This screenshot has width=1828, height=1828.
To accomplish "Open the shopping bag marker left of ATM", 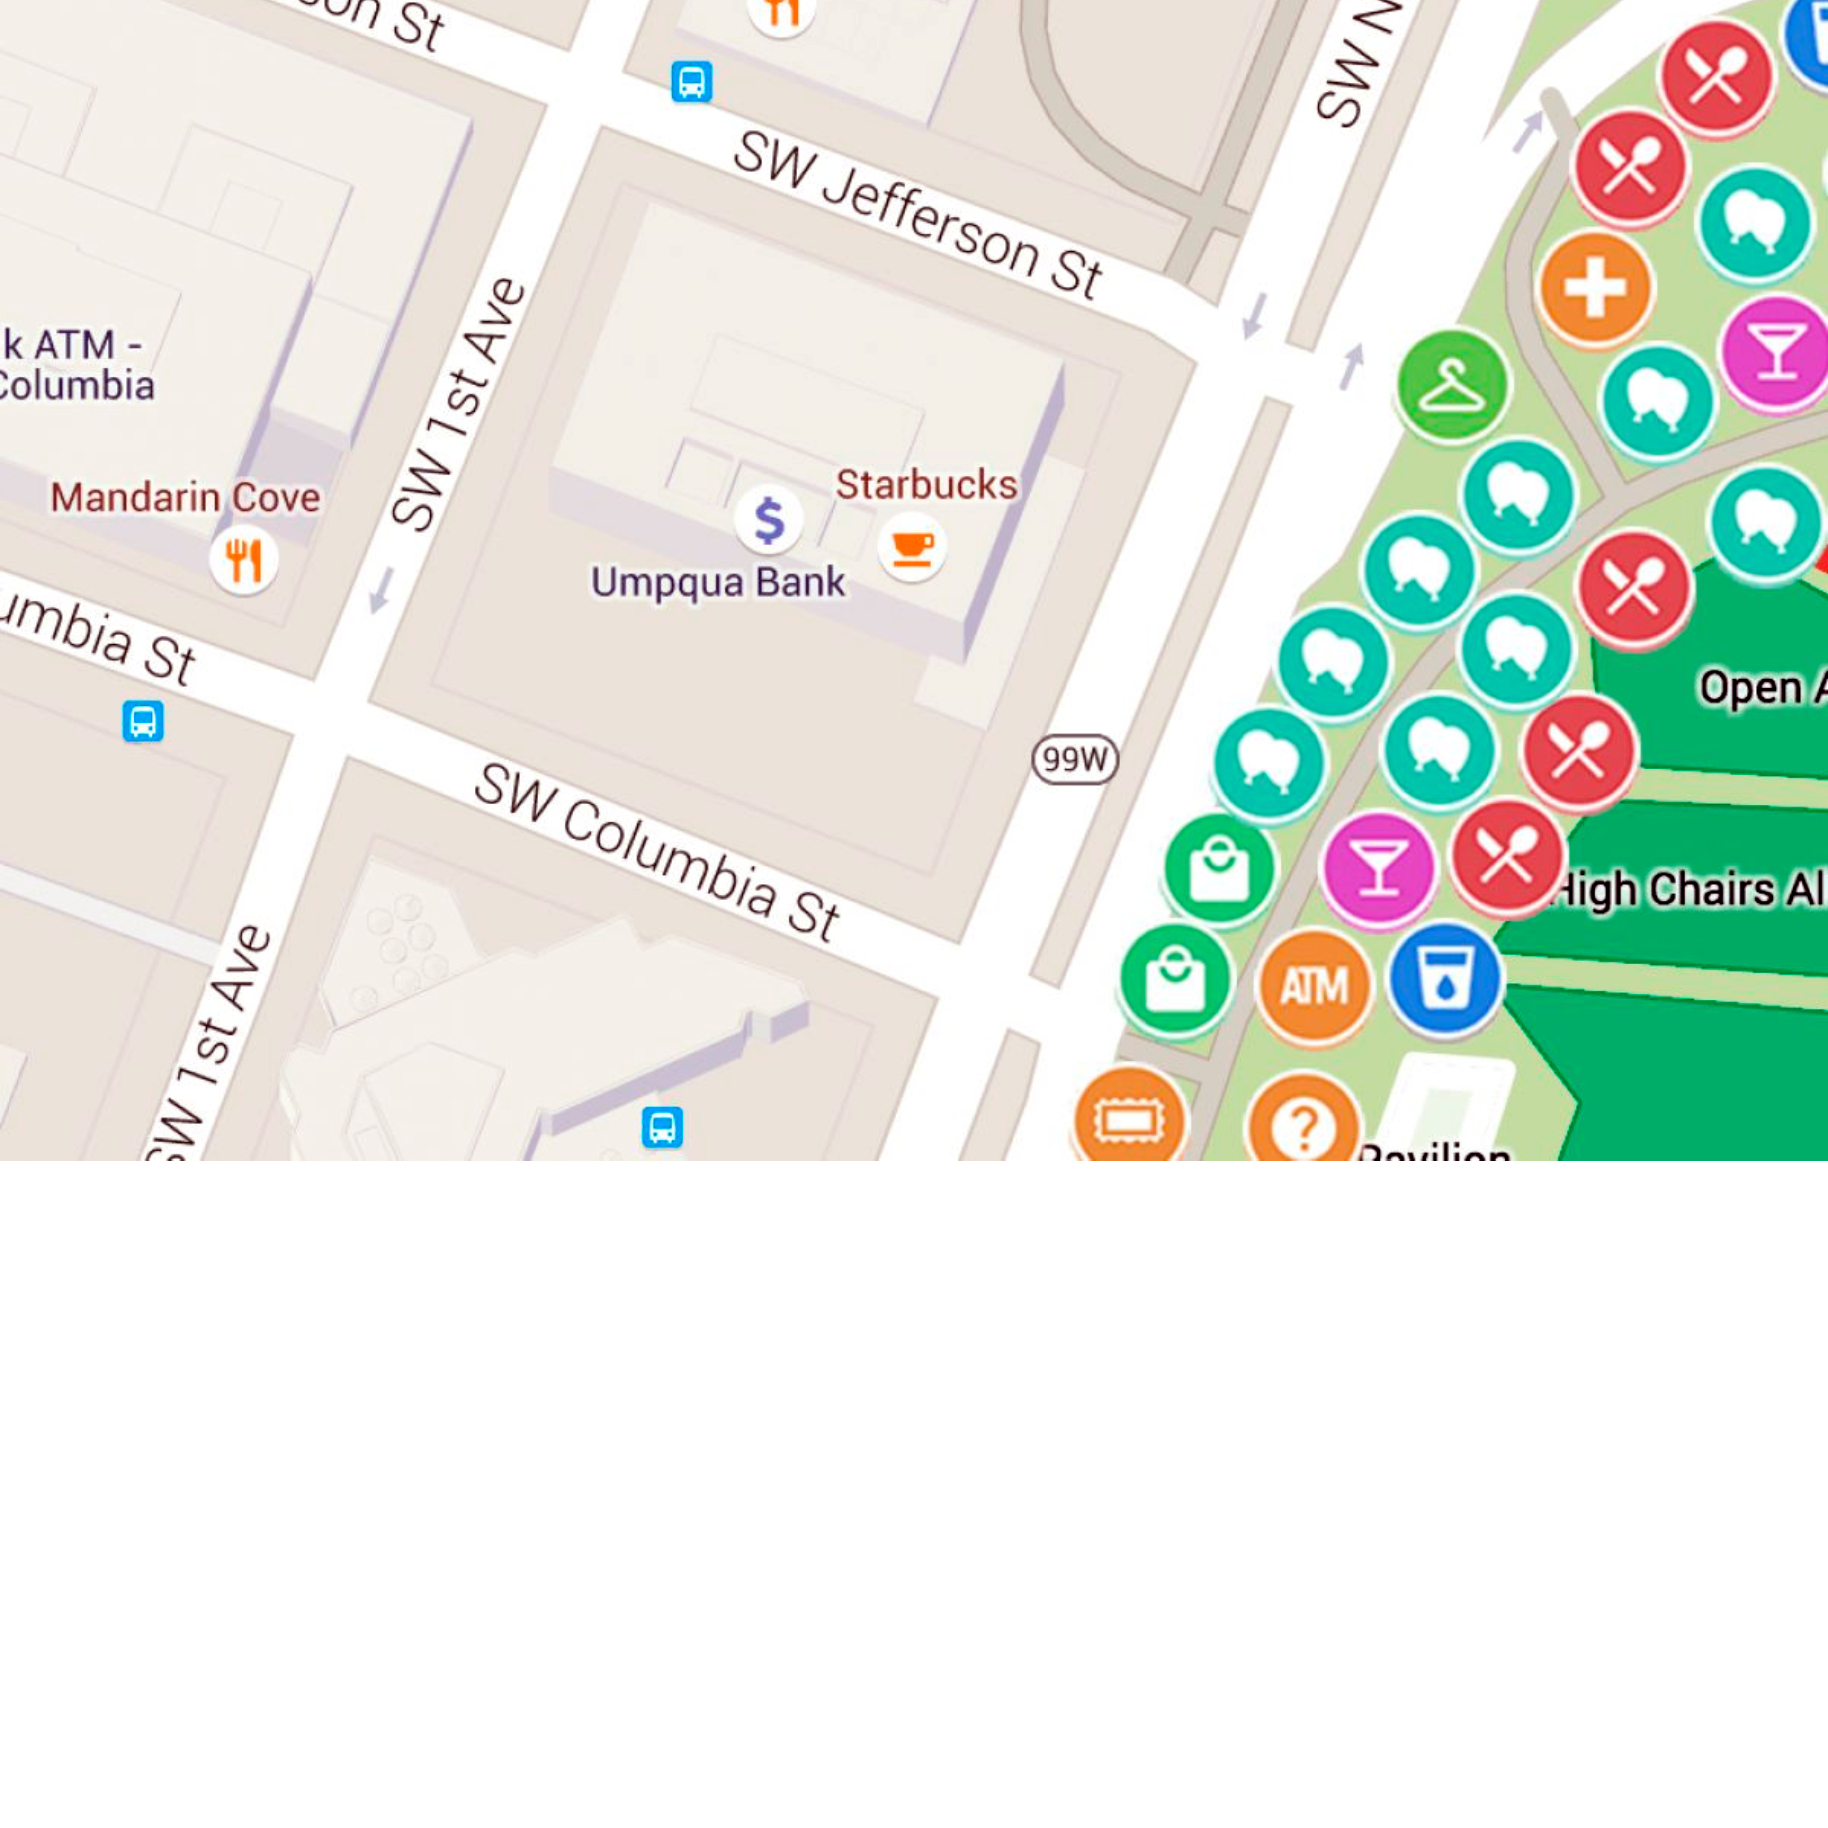I will coord(1175,980).
